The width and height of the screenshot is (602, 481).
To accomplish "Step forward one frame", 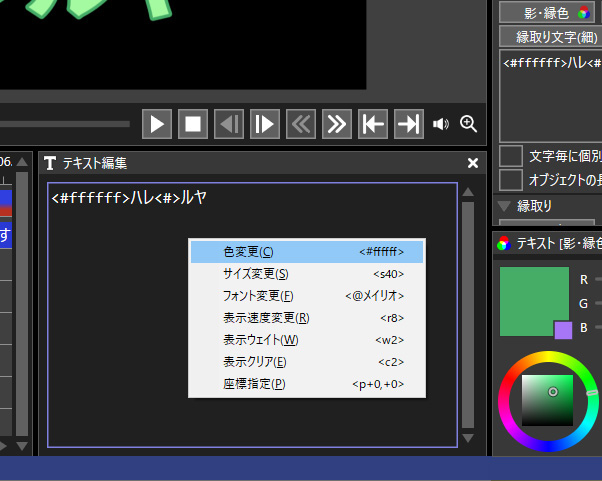I will 265,124.
